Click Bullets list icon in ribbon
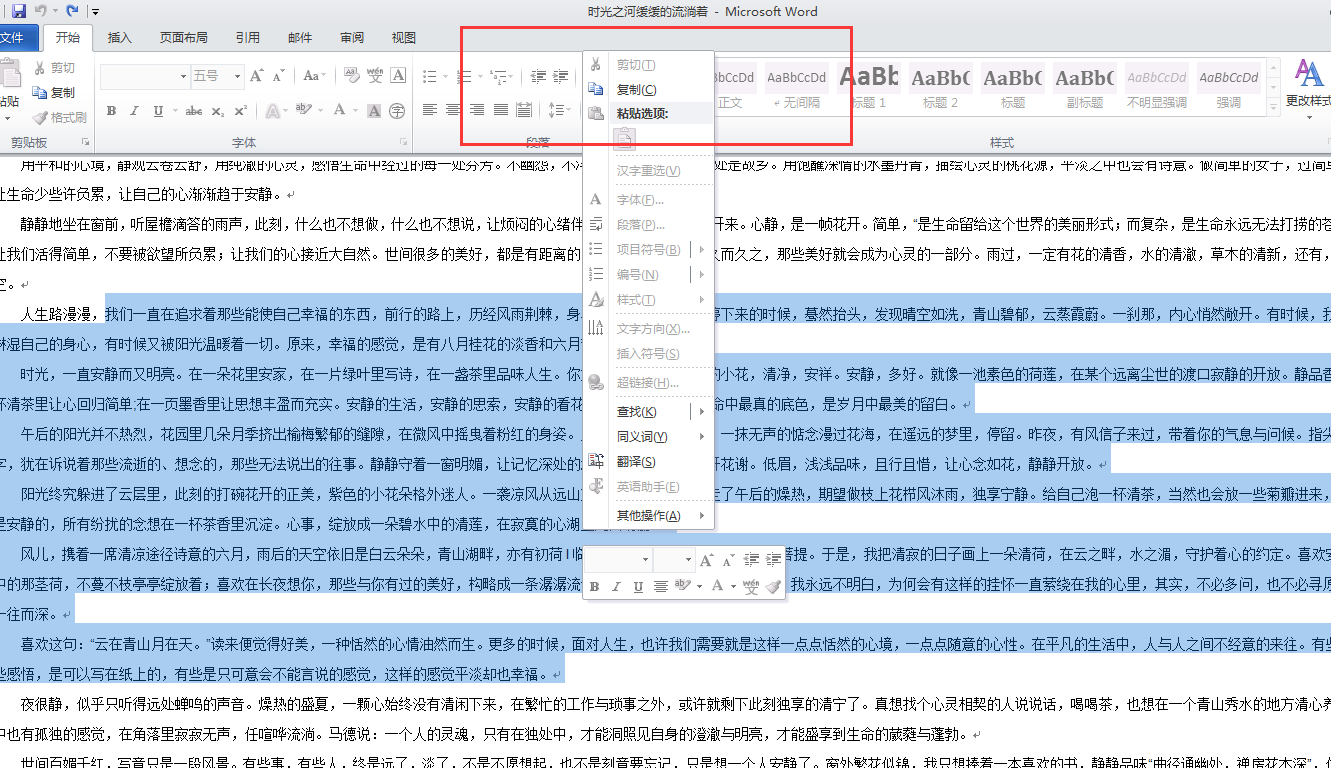The image size is (1331, 768). pyautogui.click(x=429, y=76)
